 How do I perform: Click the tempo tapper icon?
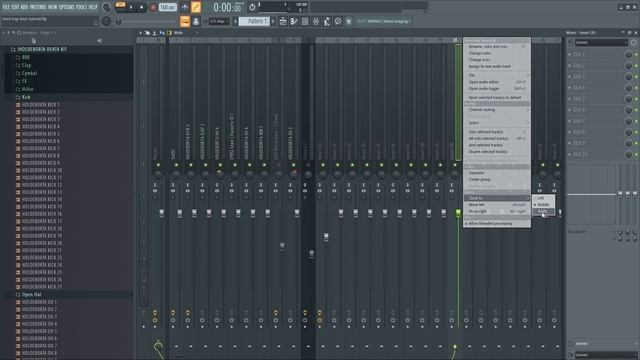click(x=338, y=21)
